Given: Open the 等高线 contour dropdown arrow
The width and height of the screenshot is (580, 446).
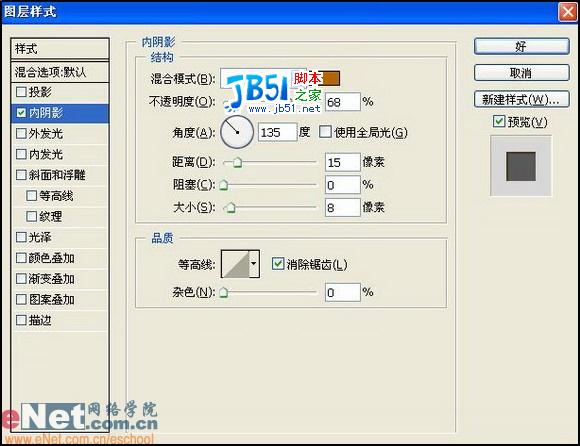Looking at the screenshot, I should pyautogui.click(x=254, y=264).
